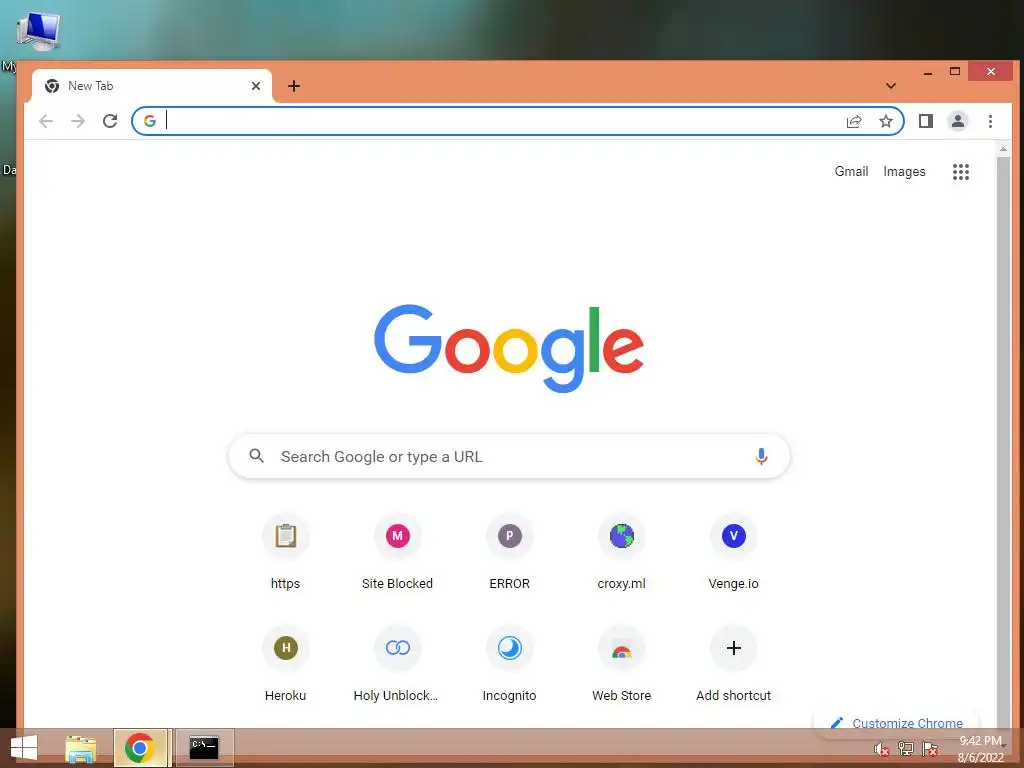Open the Holy Unblock shortcut
Image resolution: width=1024 pixels, height=768 pixels.
397,664
